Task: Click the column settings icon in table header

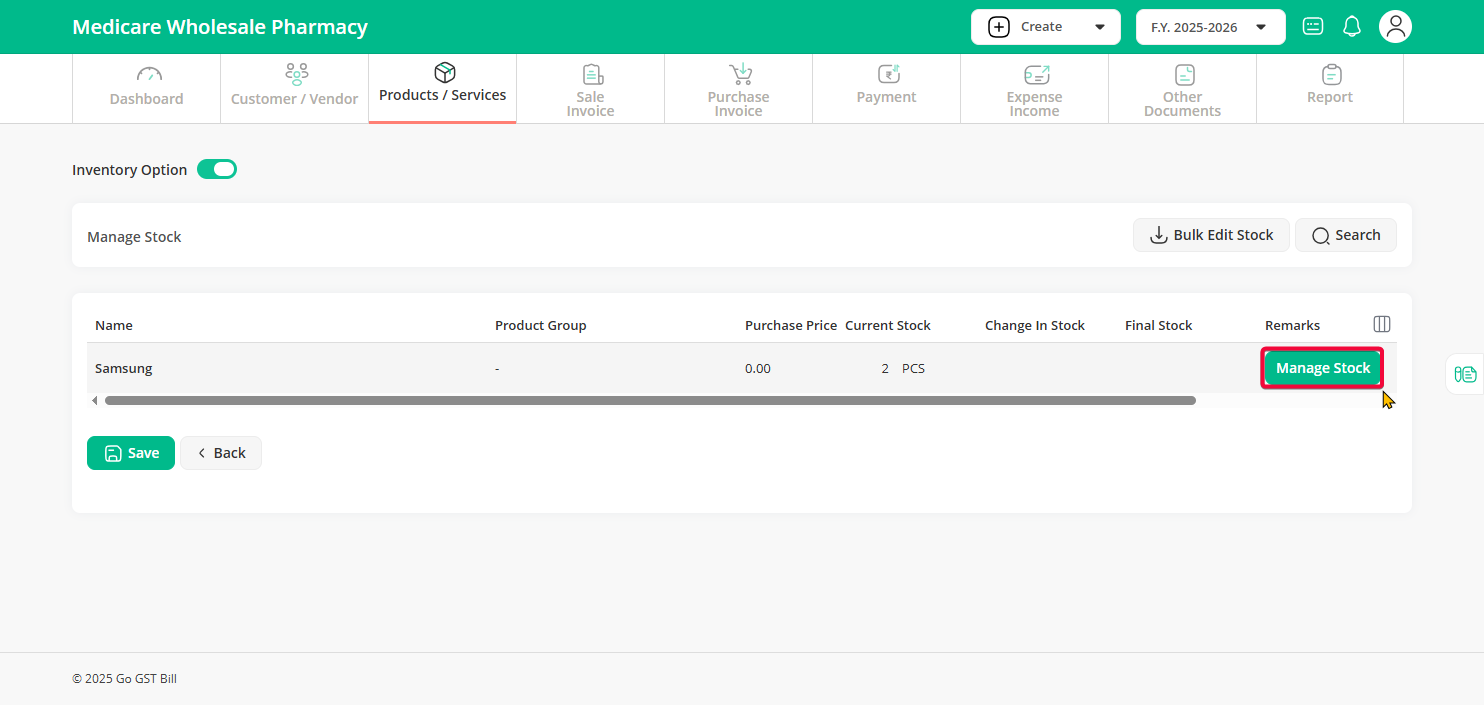Action: tap(1382, 324)
